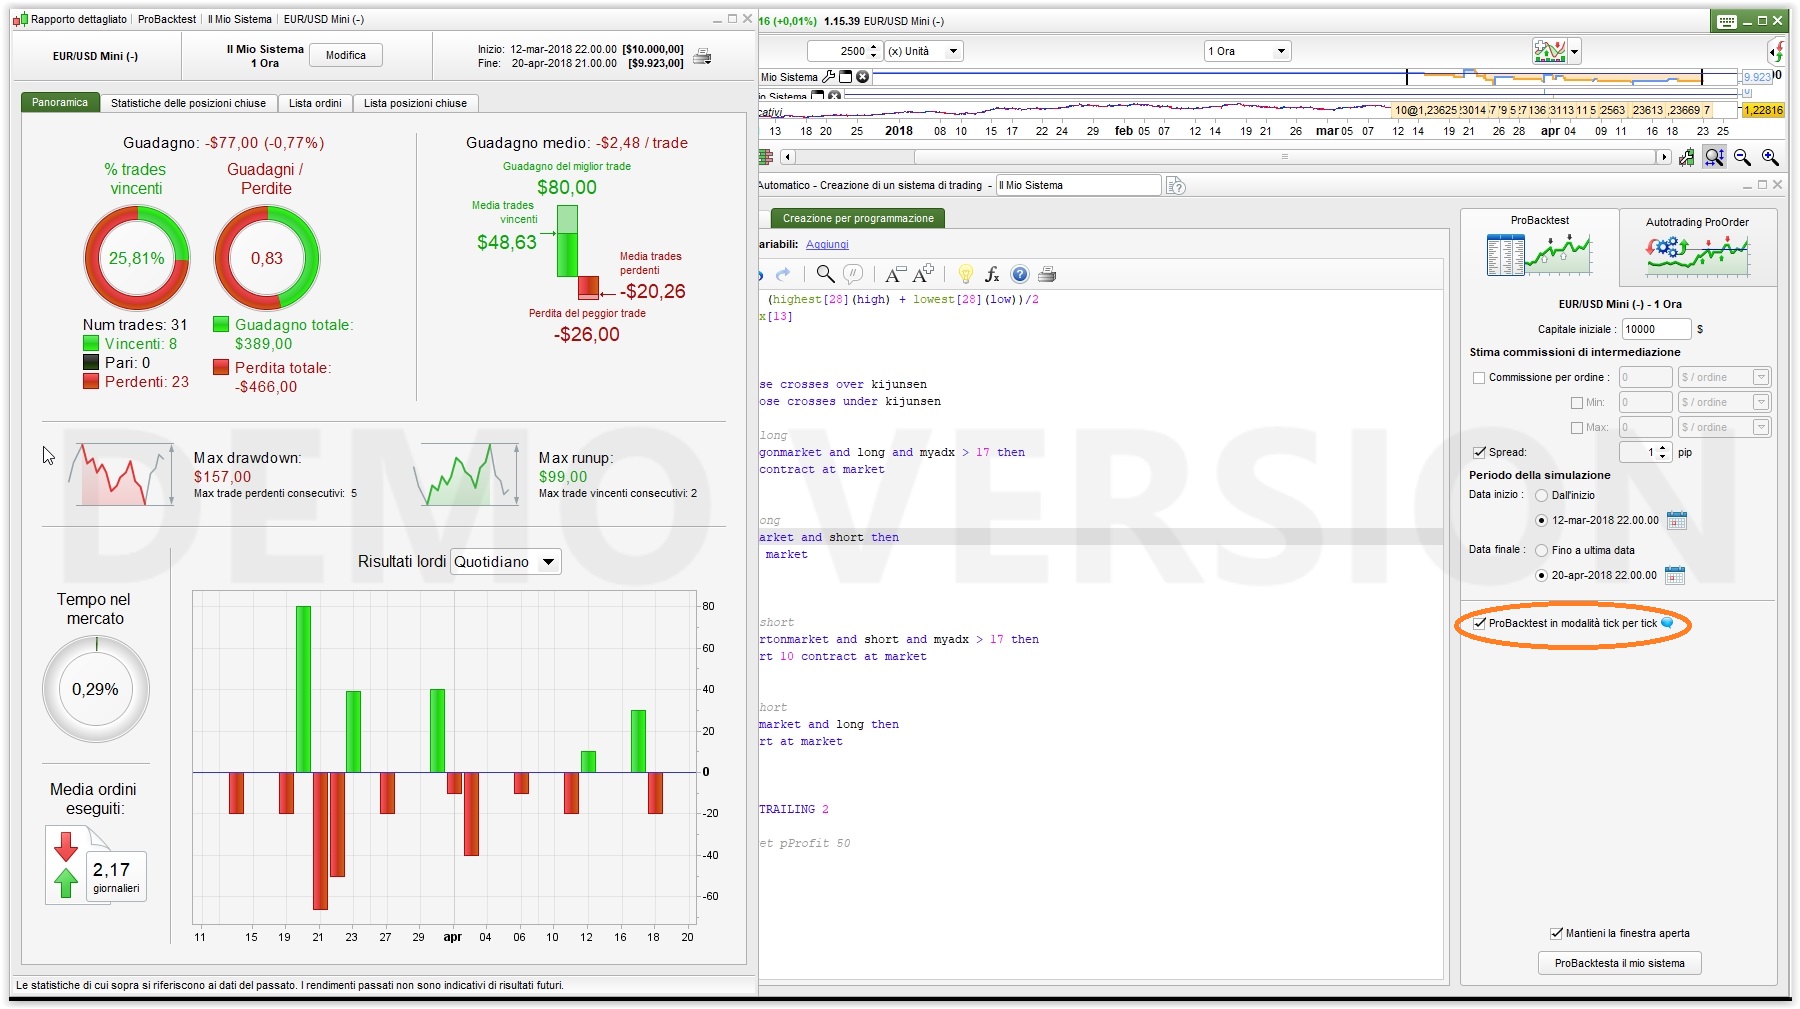Open the Lista posizioni chiuse tab
Image resolution: width=1800 pixels, height=1009 pixels.
[x=415, y=103]
